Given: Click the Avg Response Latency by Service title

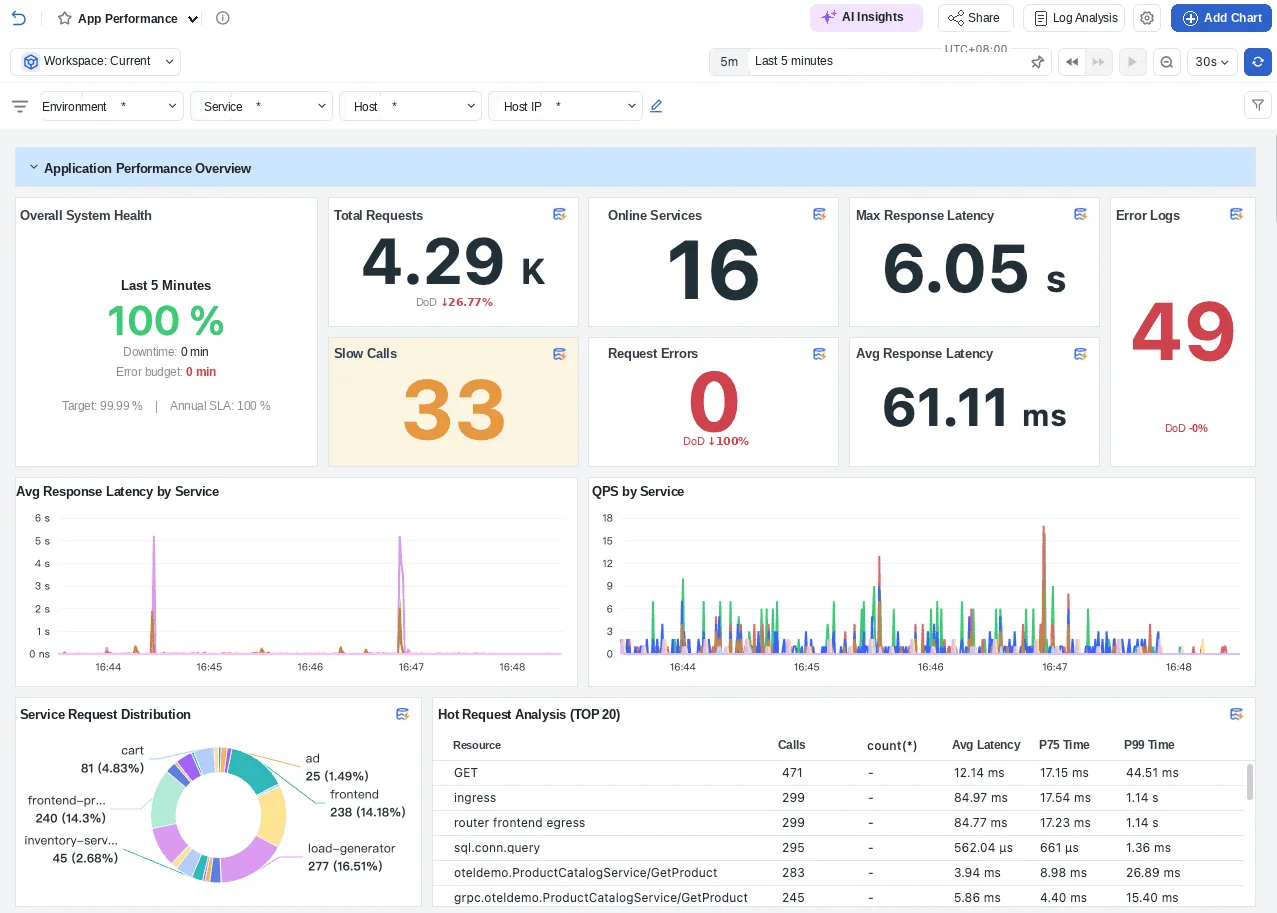Looking at the screenshot, I should coord(118,492).
